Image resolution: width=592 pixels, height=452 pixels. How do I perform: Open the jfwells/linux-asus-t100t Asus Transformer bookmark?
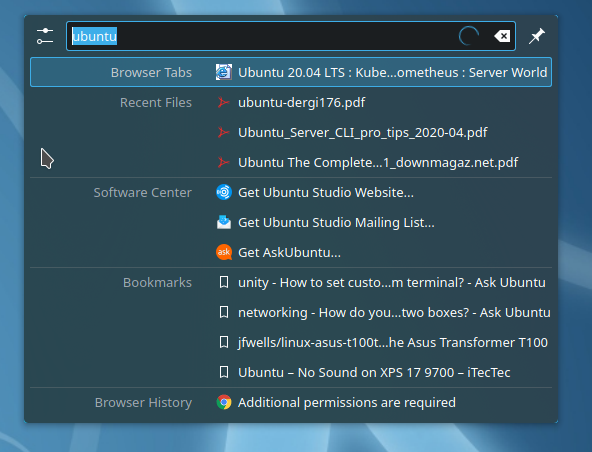pos(393,342)
